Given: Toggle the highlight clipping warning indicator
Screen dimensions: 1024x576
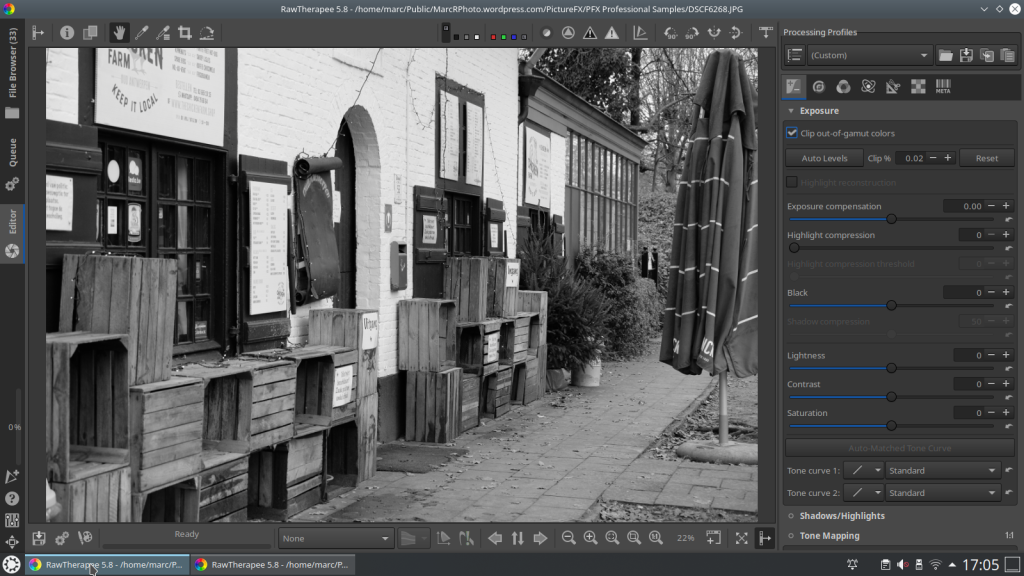Looking at the screenshot, I should [x=612, y=32].
